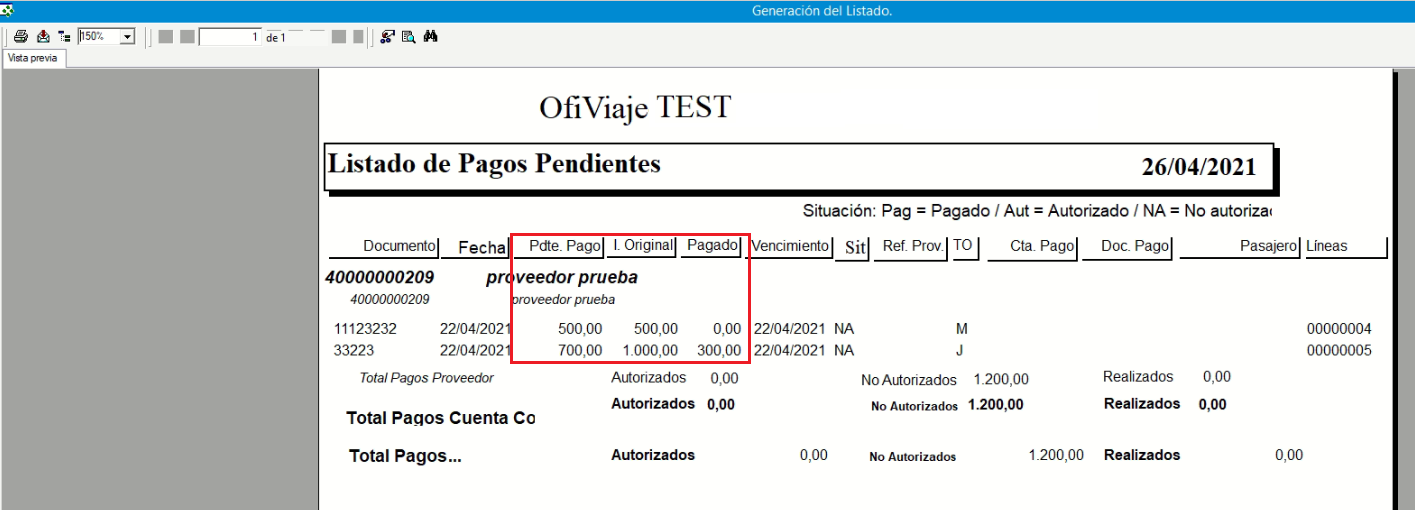Click the I. Original column header
The width and height of the screenshot is (1415, 510).
(x=643, y=246)
